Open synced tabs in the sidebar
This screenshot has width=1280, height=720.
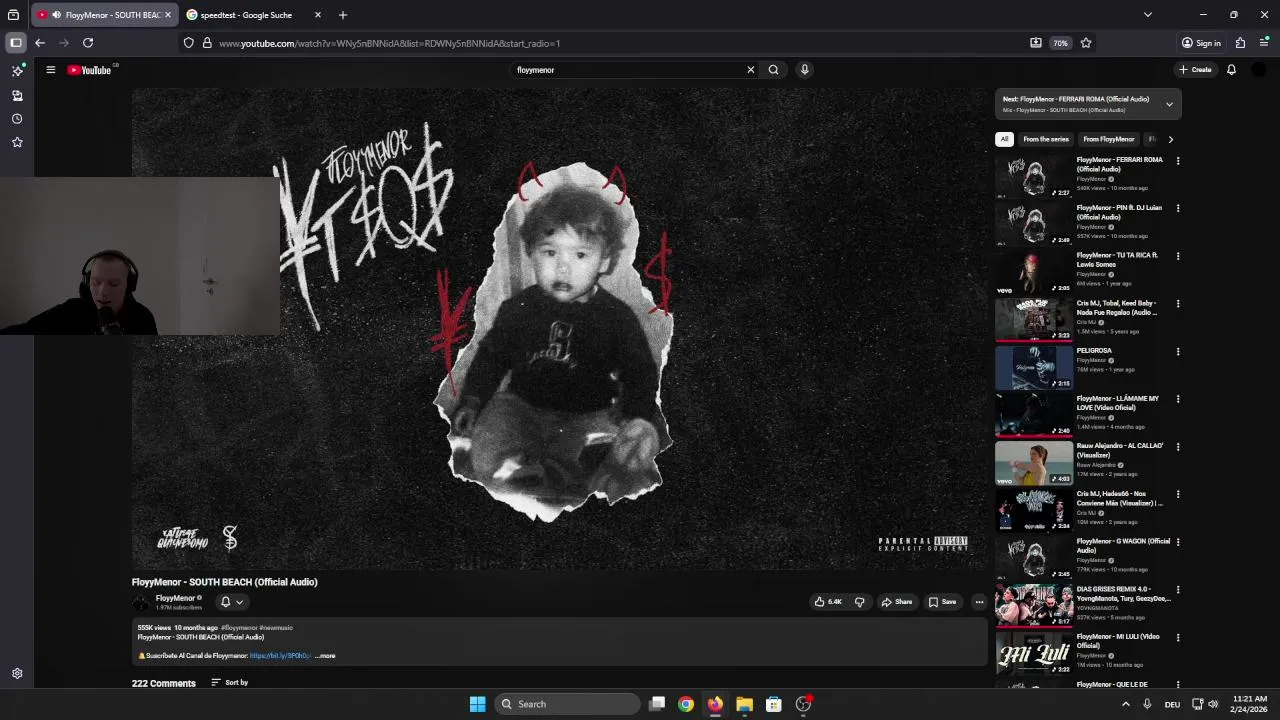[17, 95]
